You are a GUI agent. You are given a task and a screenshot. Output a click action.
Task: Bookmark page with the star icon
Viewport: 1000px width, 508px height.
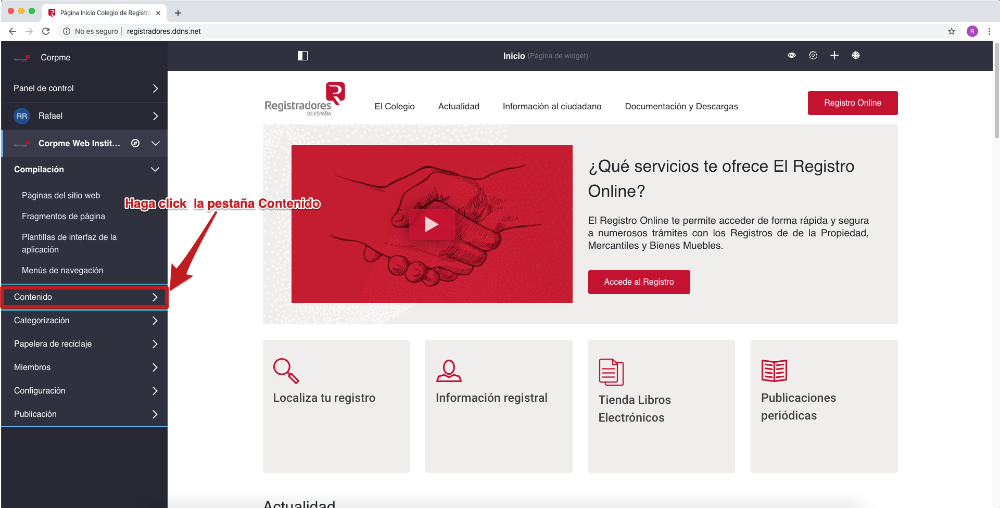pyautogui.click(x=951, y=31)
